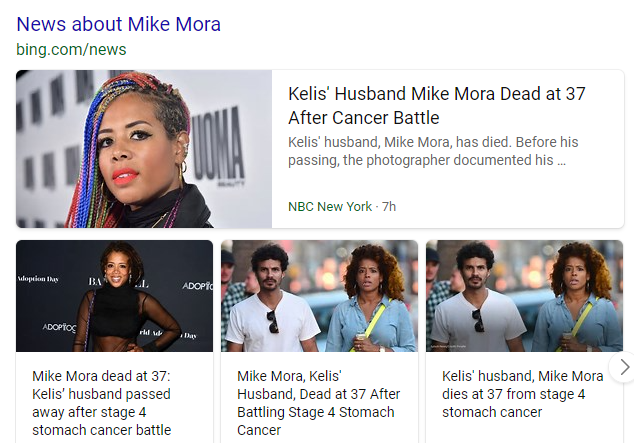
Task: Visit the bing.com/news source link
Action: [x=71, y=49]
